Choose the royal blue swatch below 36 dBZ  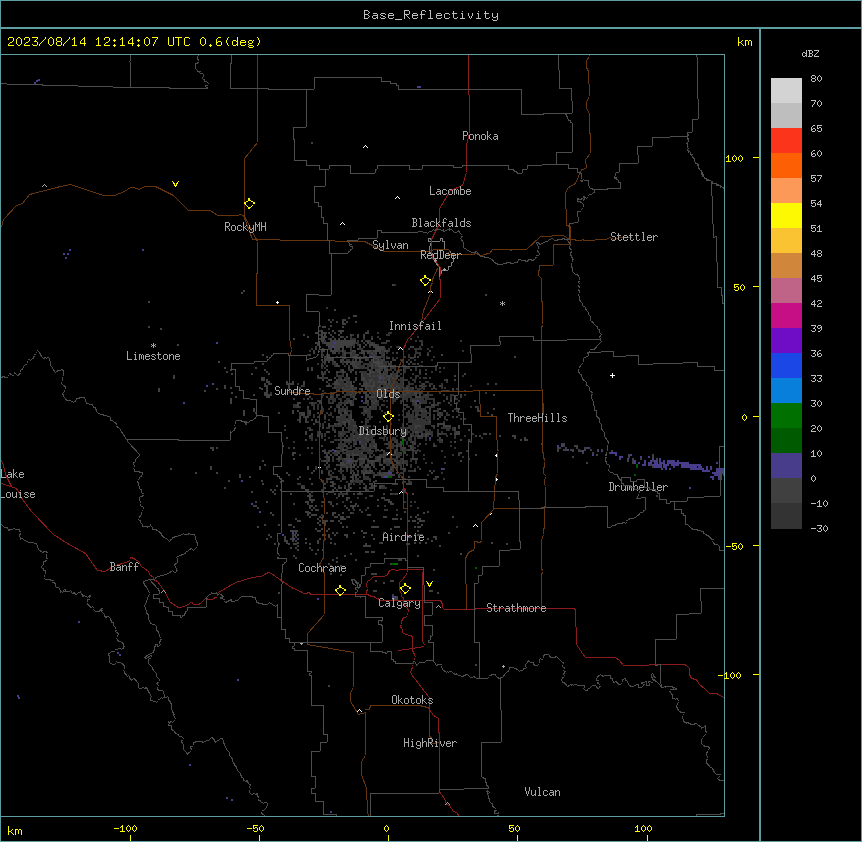click(x=786, y=365)
